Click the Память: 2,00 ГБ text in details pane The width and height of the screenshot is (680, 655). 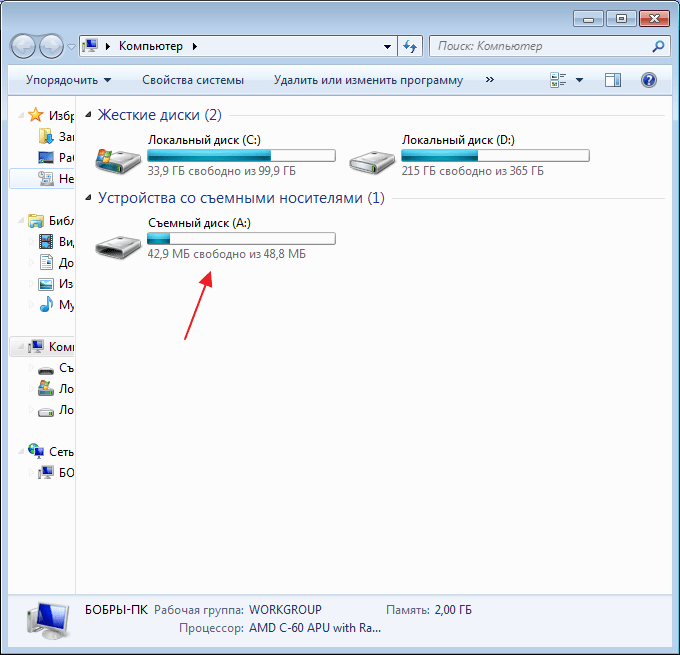click(x=429, y=610)
